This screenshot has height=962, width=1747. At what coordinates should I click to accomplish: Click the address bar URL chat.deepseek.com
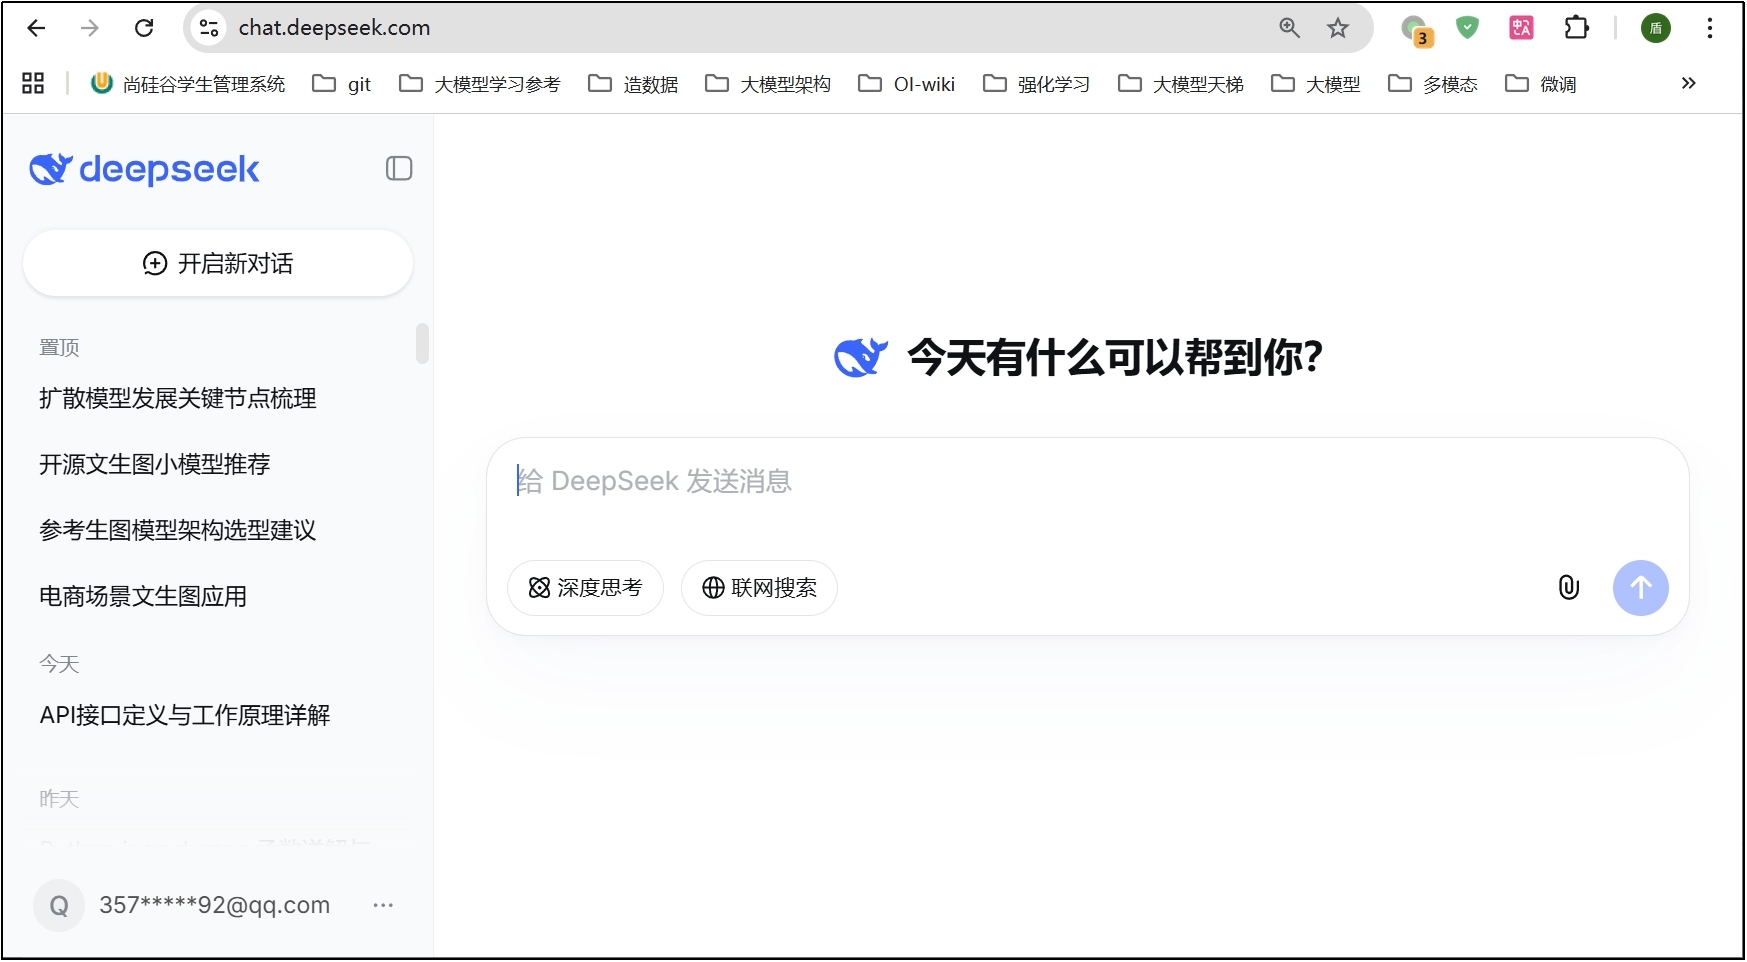[334, 28]
